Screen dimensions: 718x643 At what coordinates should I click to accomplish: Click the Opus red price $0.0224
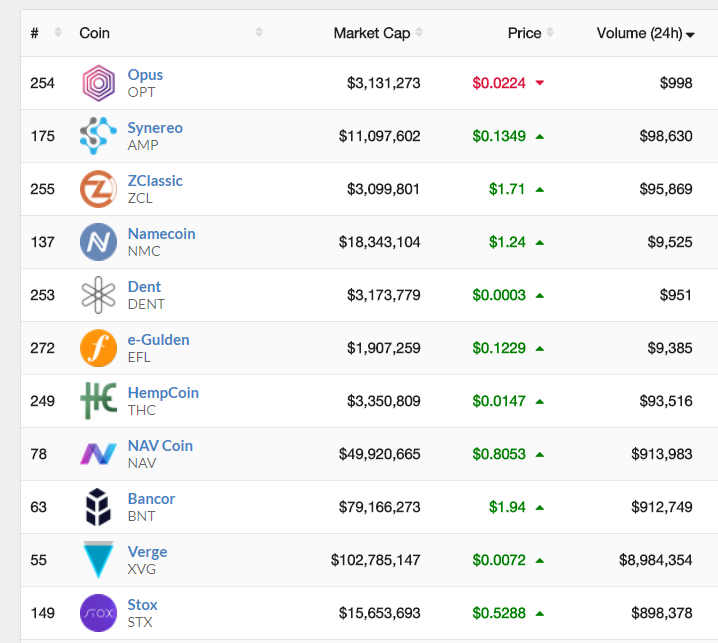499,83
